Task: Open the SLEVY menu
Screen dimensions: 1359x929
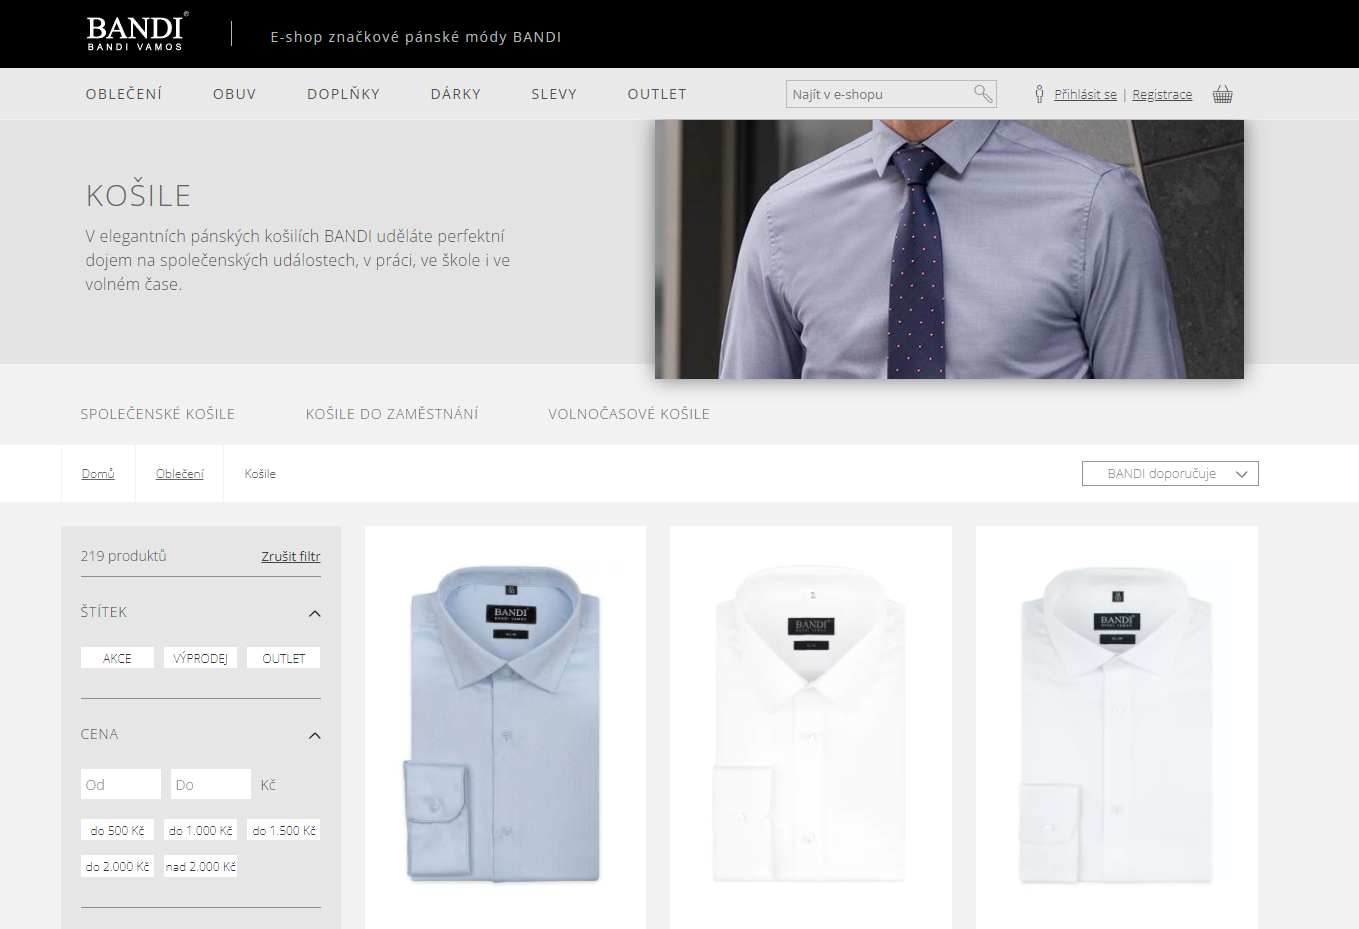Action: 554,94
